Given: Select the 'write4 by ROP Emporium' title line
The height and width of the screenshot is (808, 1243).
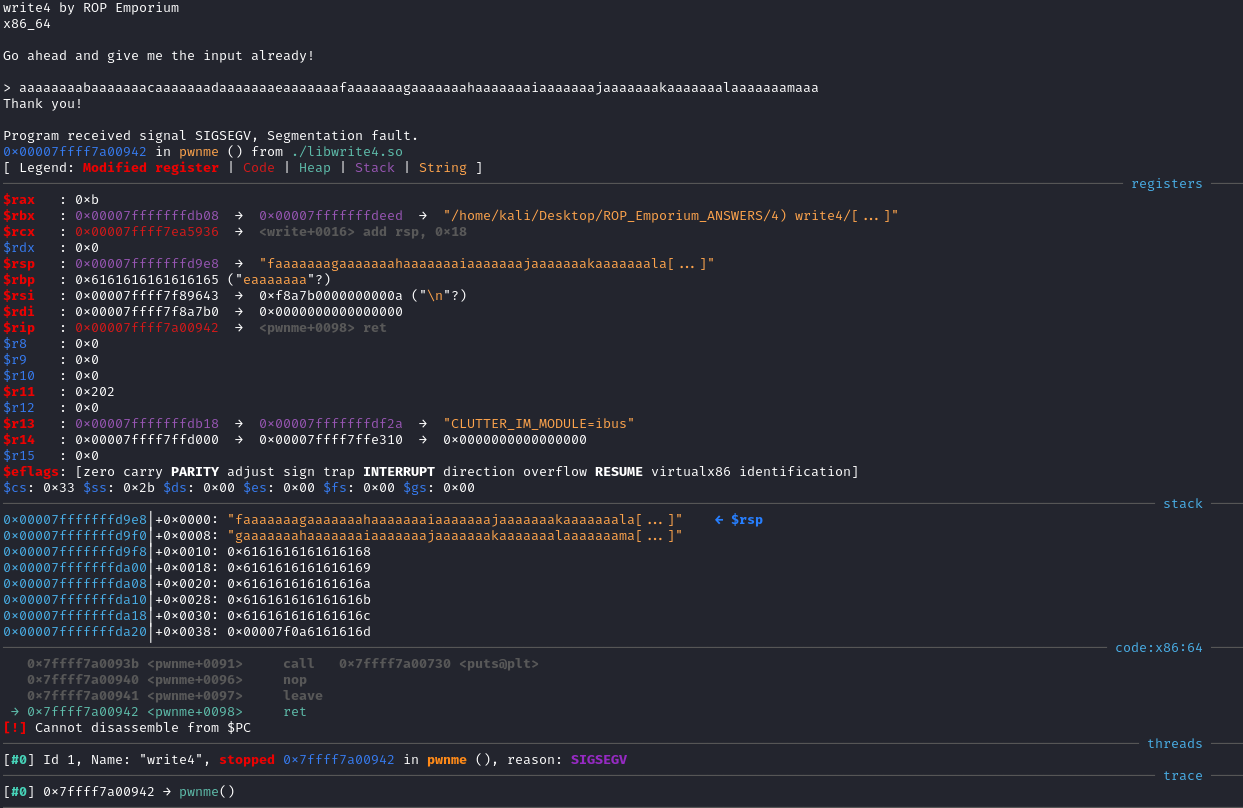Looking at the screenshot, I should click(x=91, y=8).
